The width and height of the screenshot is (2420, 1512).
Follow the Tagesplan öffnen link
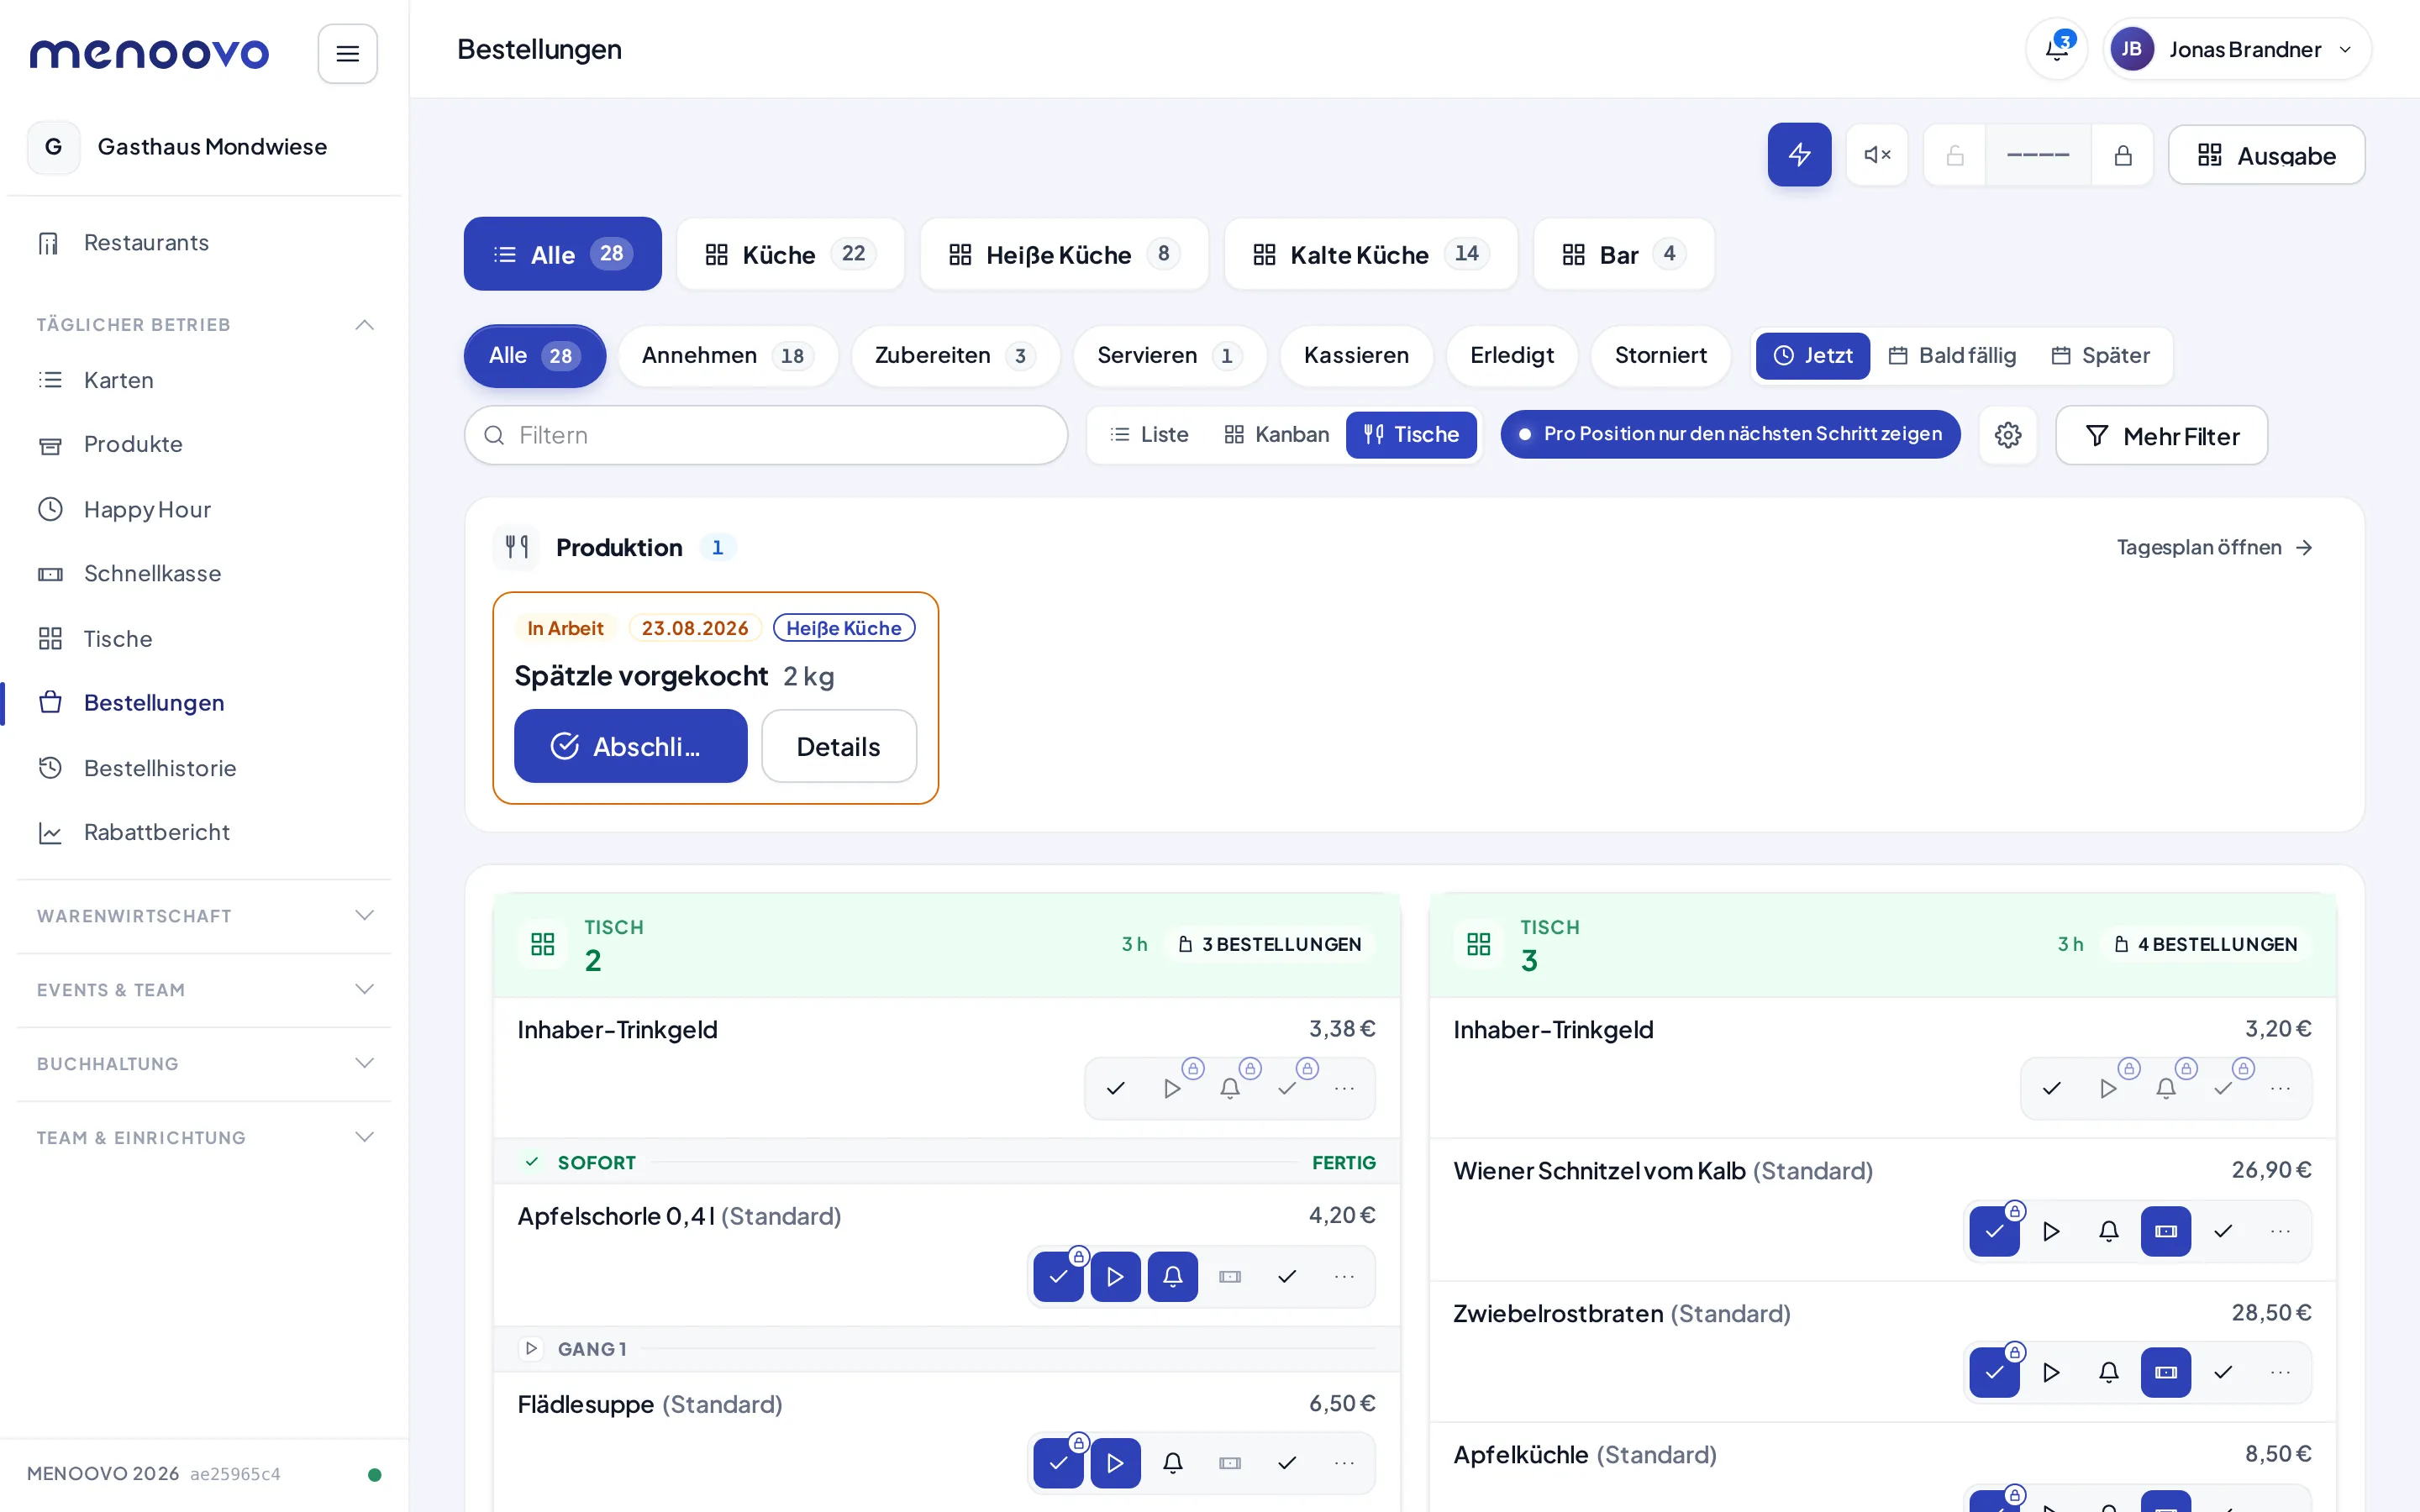tap(2214, 548)
